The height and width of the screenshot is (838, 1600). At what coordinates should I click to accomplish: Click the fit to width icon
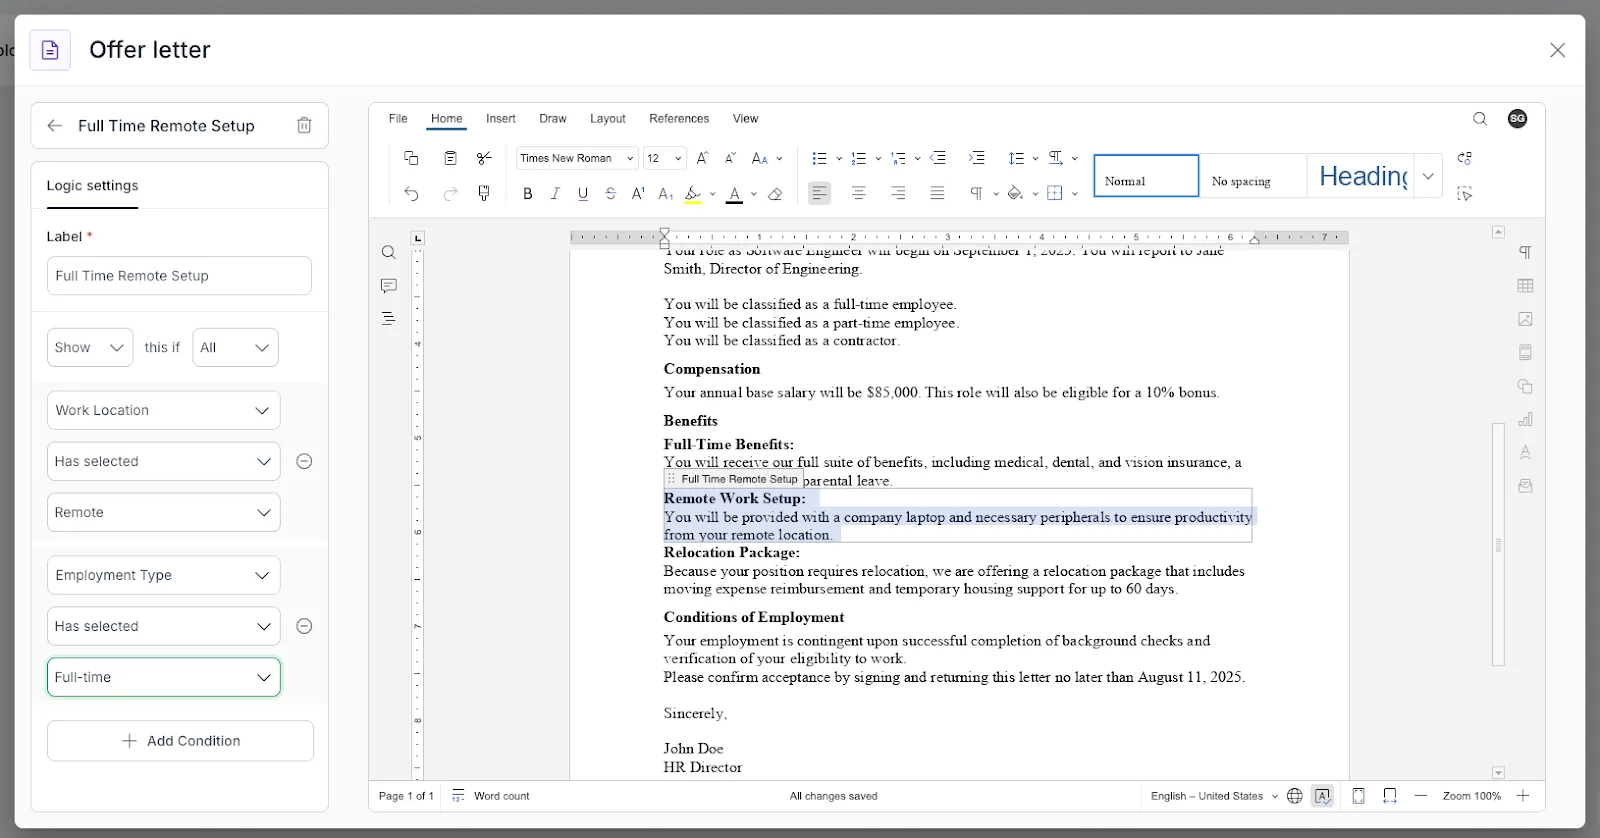click(x=1389, y=796)
